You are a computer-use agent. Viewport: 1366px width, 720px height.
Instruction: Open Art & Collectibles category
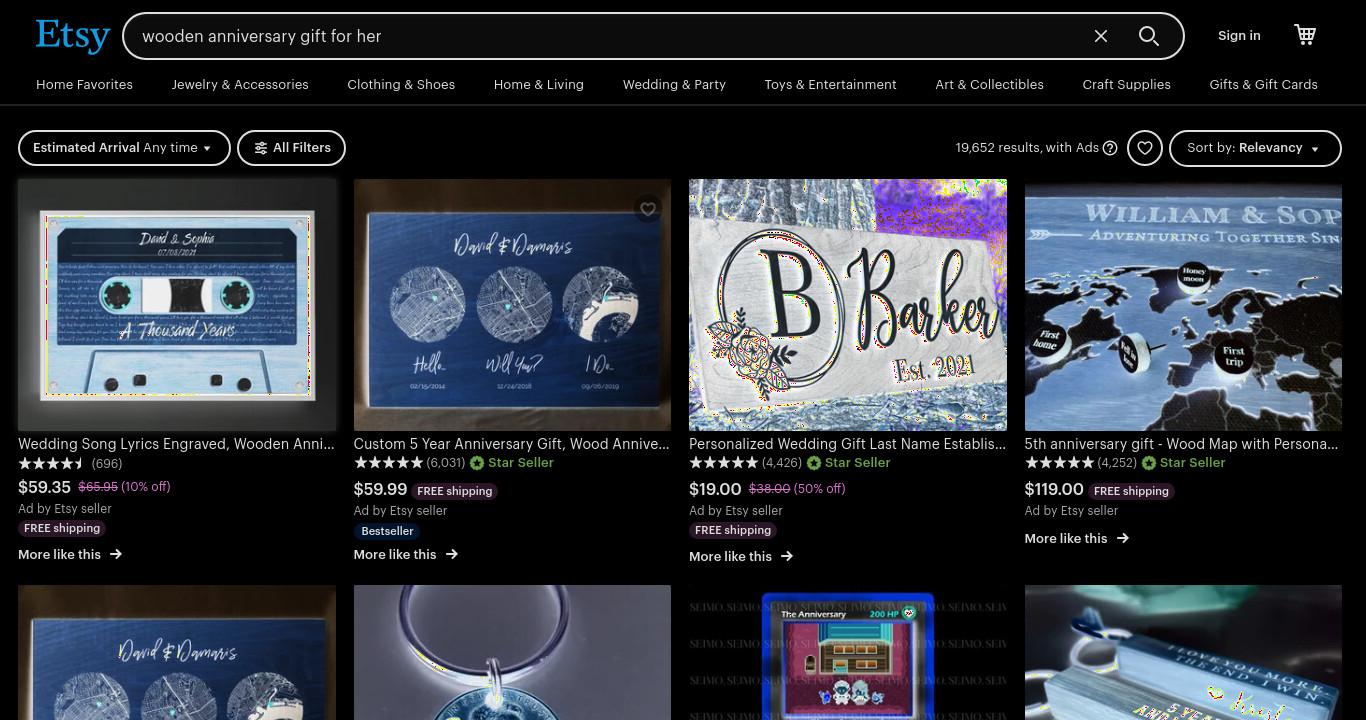coord(989,85)
